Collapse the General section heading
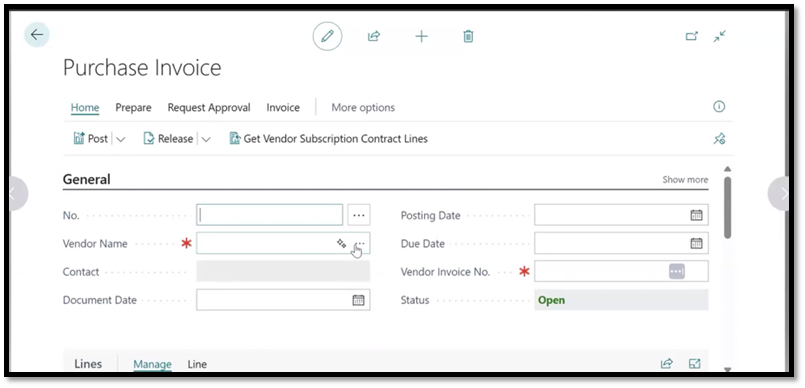The image size is (805, 388). 86,179
